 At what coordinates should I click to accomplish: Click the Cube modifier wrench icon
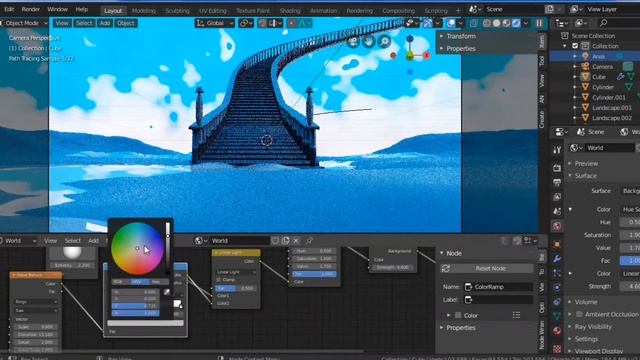(x=620, y=76)
